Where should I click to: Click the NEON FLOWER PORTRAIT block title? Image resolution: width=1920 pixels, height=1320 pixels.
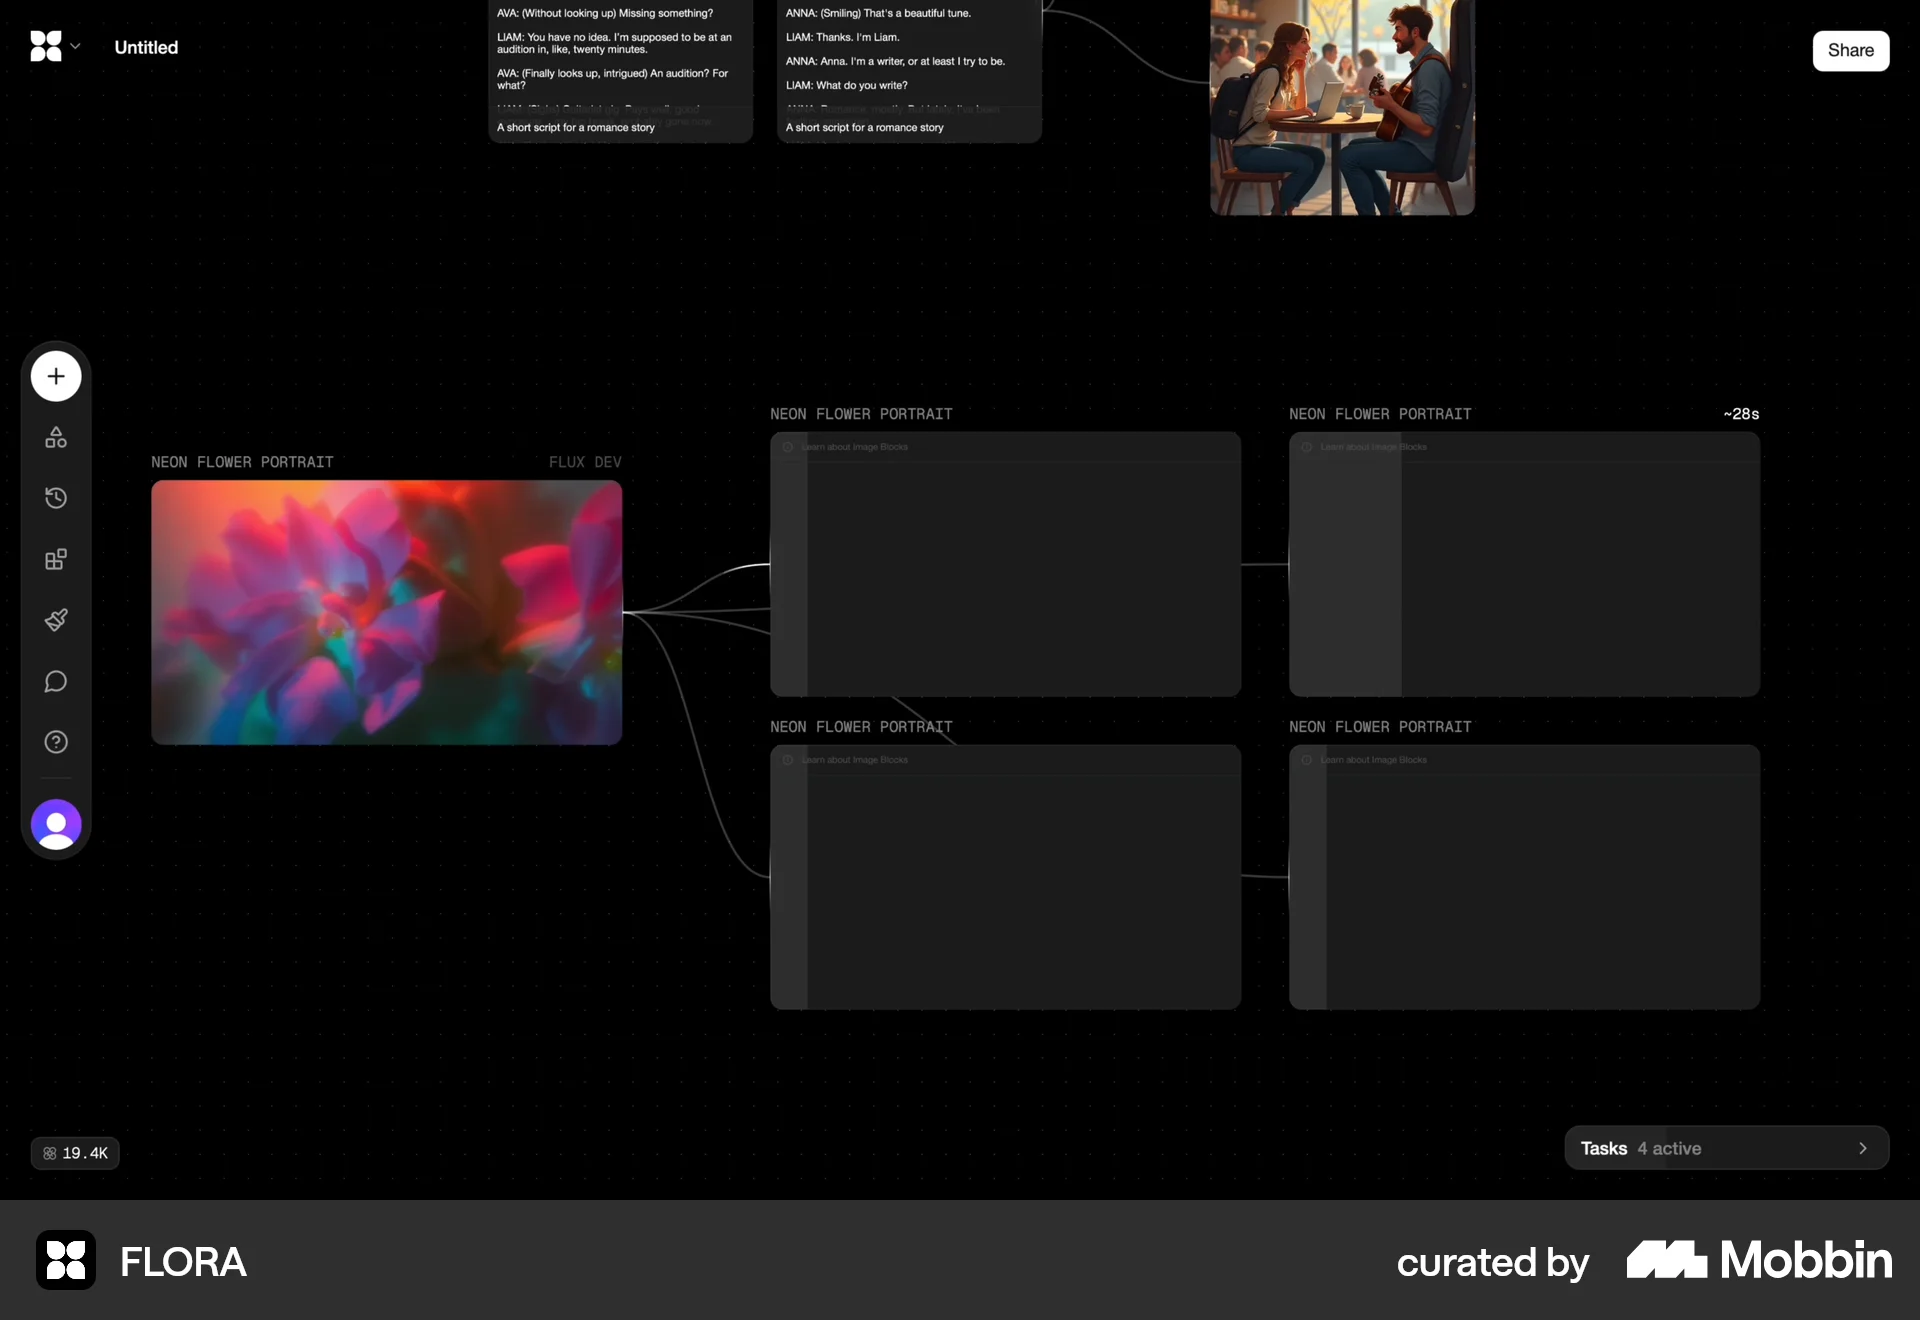[242, 461]
